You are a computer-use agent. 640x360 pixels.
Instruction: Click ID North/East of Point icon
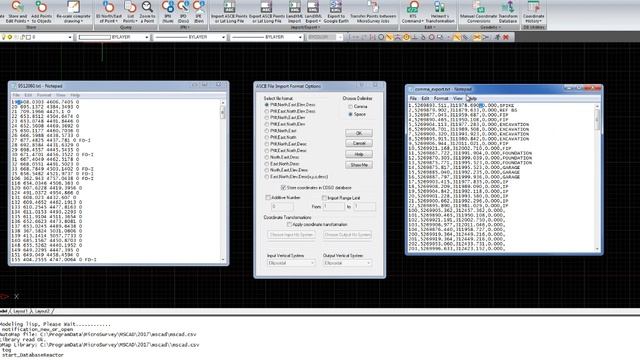click(109, 12)
